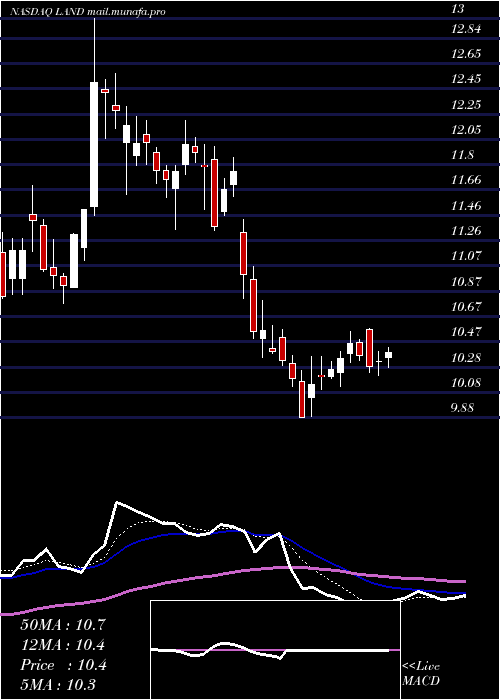
Task: Click the price axis label 13
Action: pyautogui.click(x=458, y=8)
